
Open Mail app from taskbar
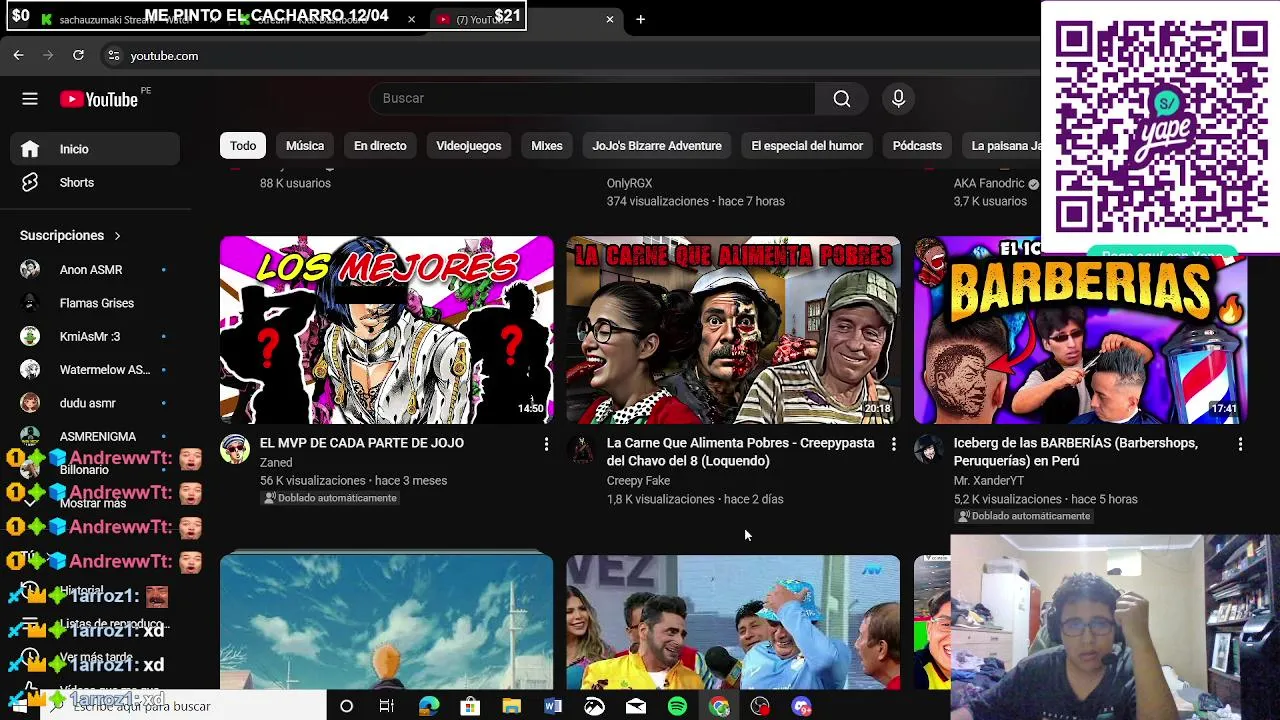pyautogui.click(x=636, y=706)
